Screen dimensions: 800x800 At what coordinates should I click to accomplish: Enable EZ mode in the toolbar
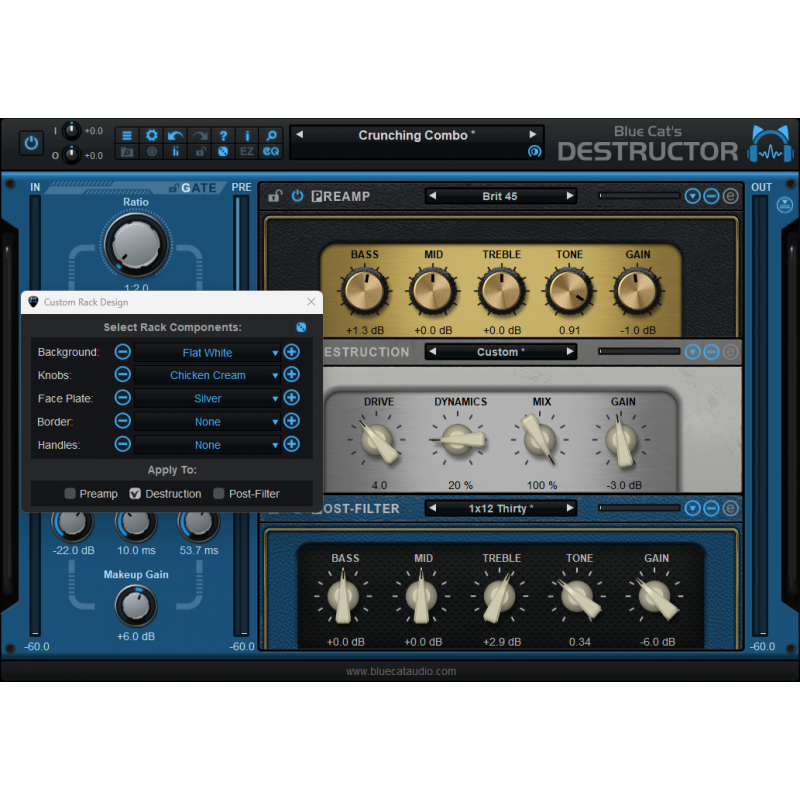point(246,152)
